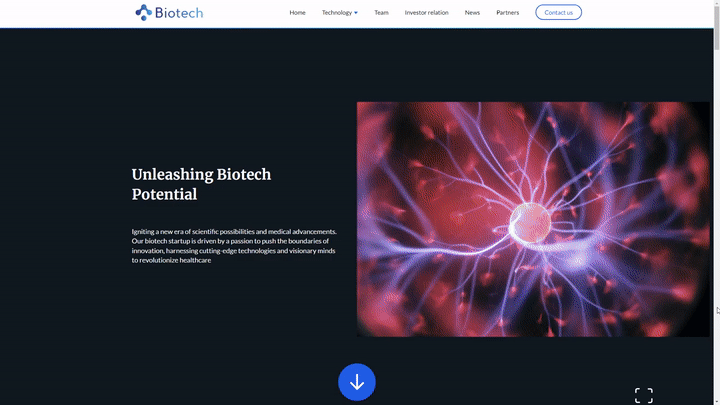The width and height of the screenshot is (720, 405).
Task: Click the neuron plasma hero image
Action: click(533, 219)
